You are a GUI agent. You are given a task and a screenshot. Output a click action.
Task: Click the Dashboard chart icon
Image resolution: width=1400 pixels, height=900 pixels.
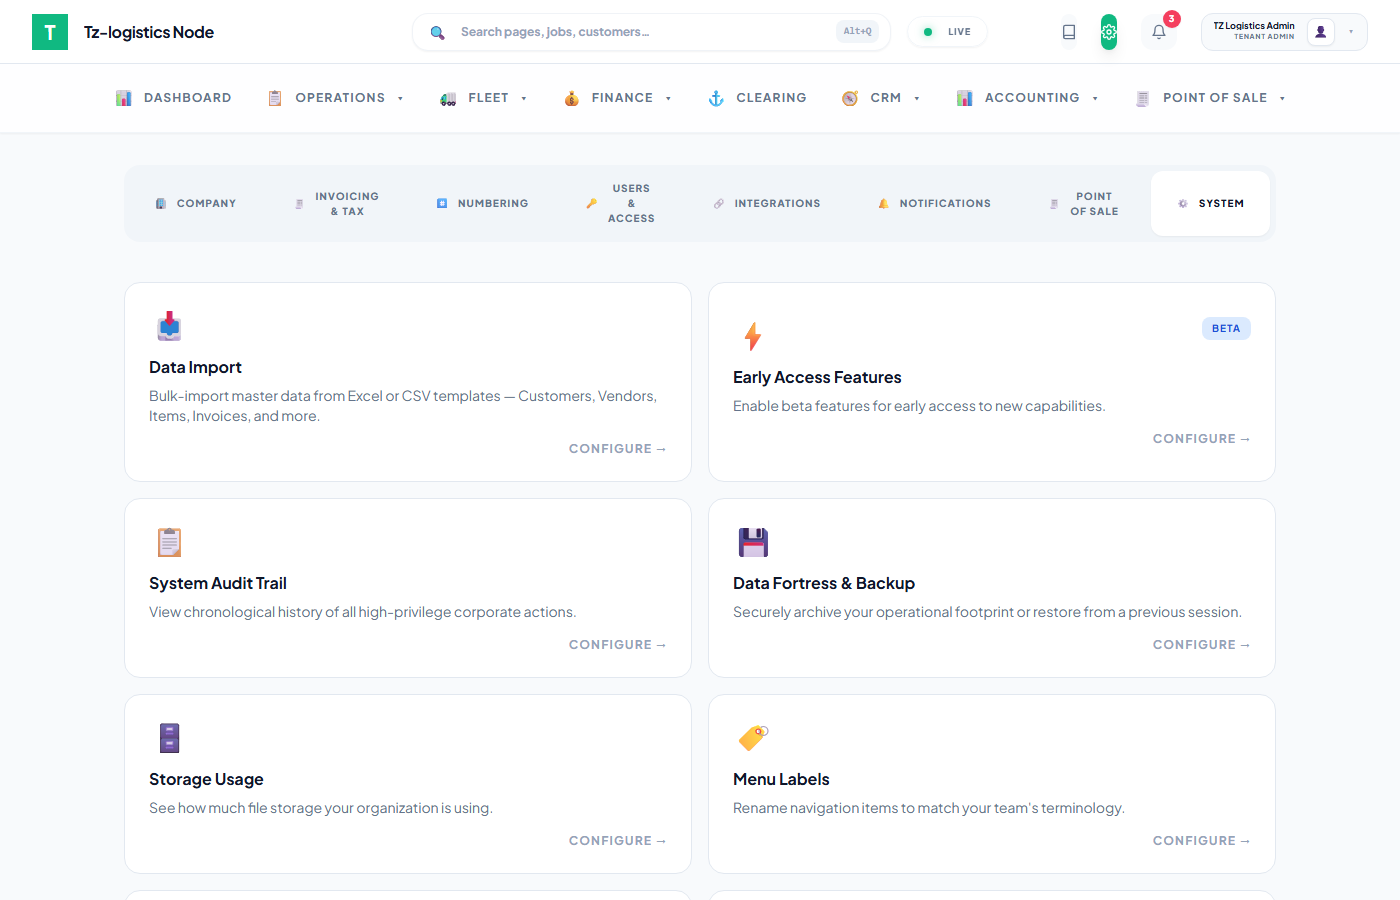tap(124, 98)
